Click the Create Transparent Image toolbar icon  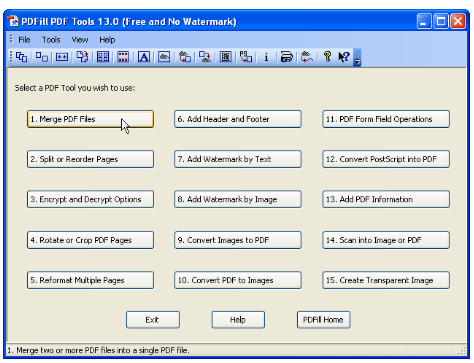click(x=307, y=57)
